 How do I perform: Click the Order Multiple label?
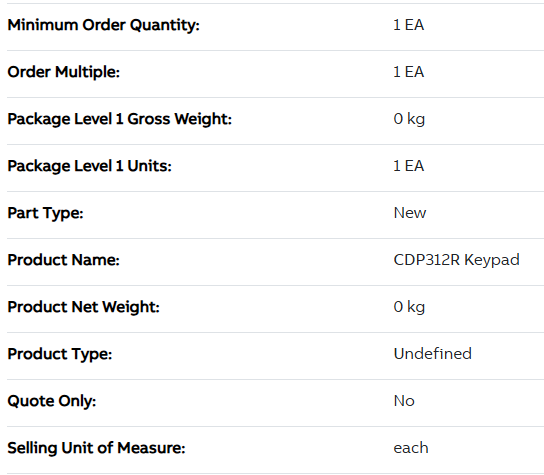(63, 72)
